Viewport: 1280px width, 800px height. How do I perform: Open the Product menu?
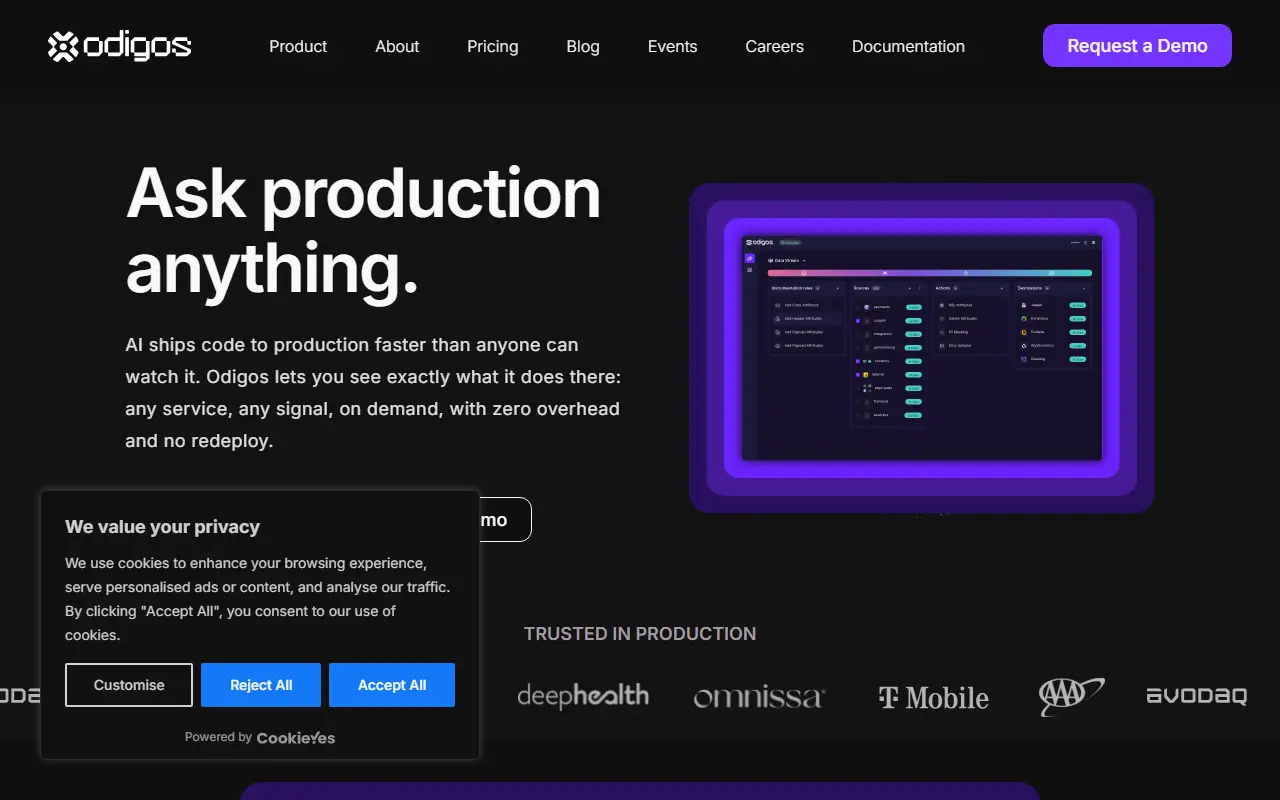298,46
